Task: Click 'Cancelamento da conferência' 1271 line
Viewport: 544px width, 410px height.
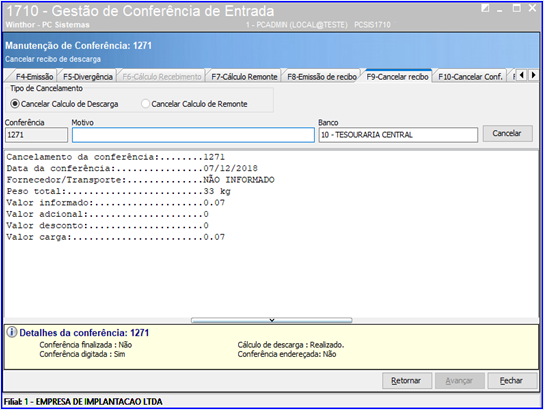Action: tap(116, 157)
